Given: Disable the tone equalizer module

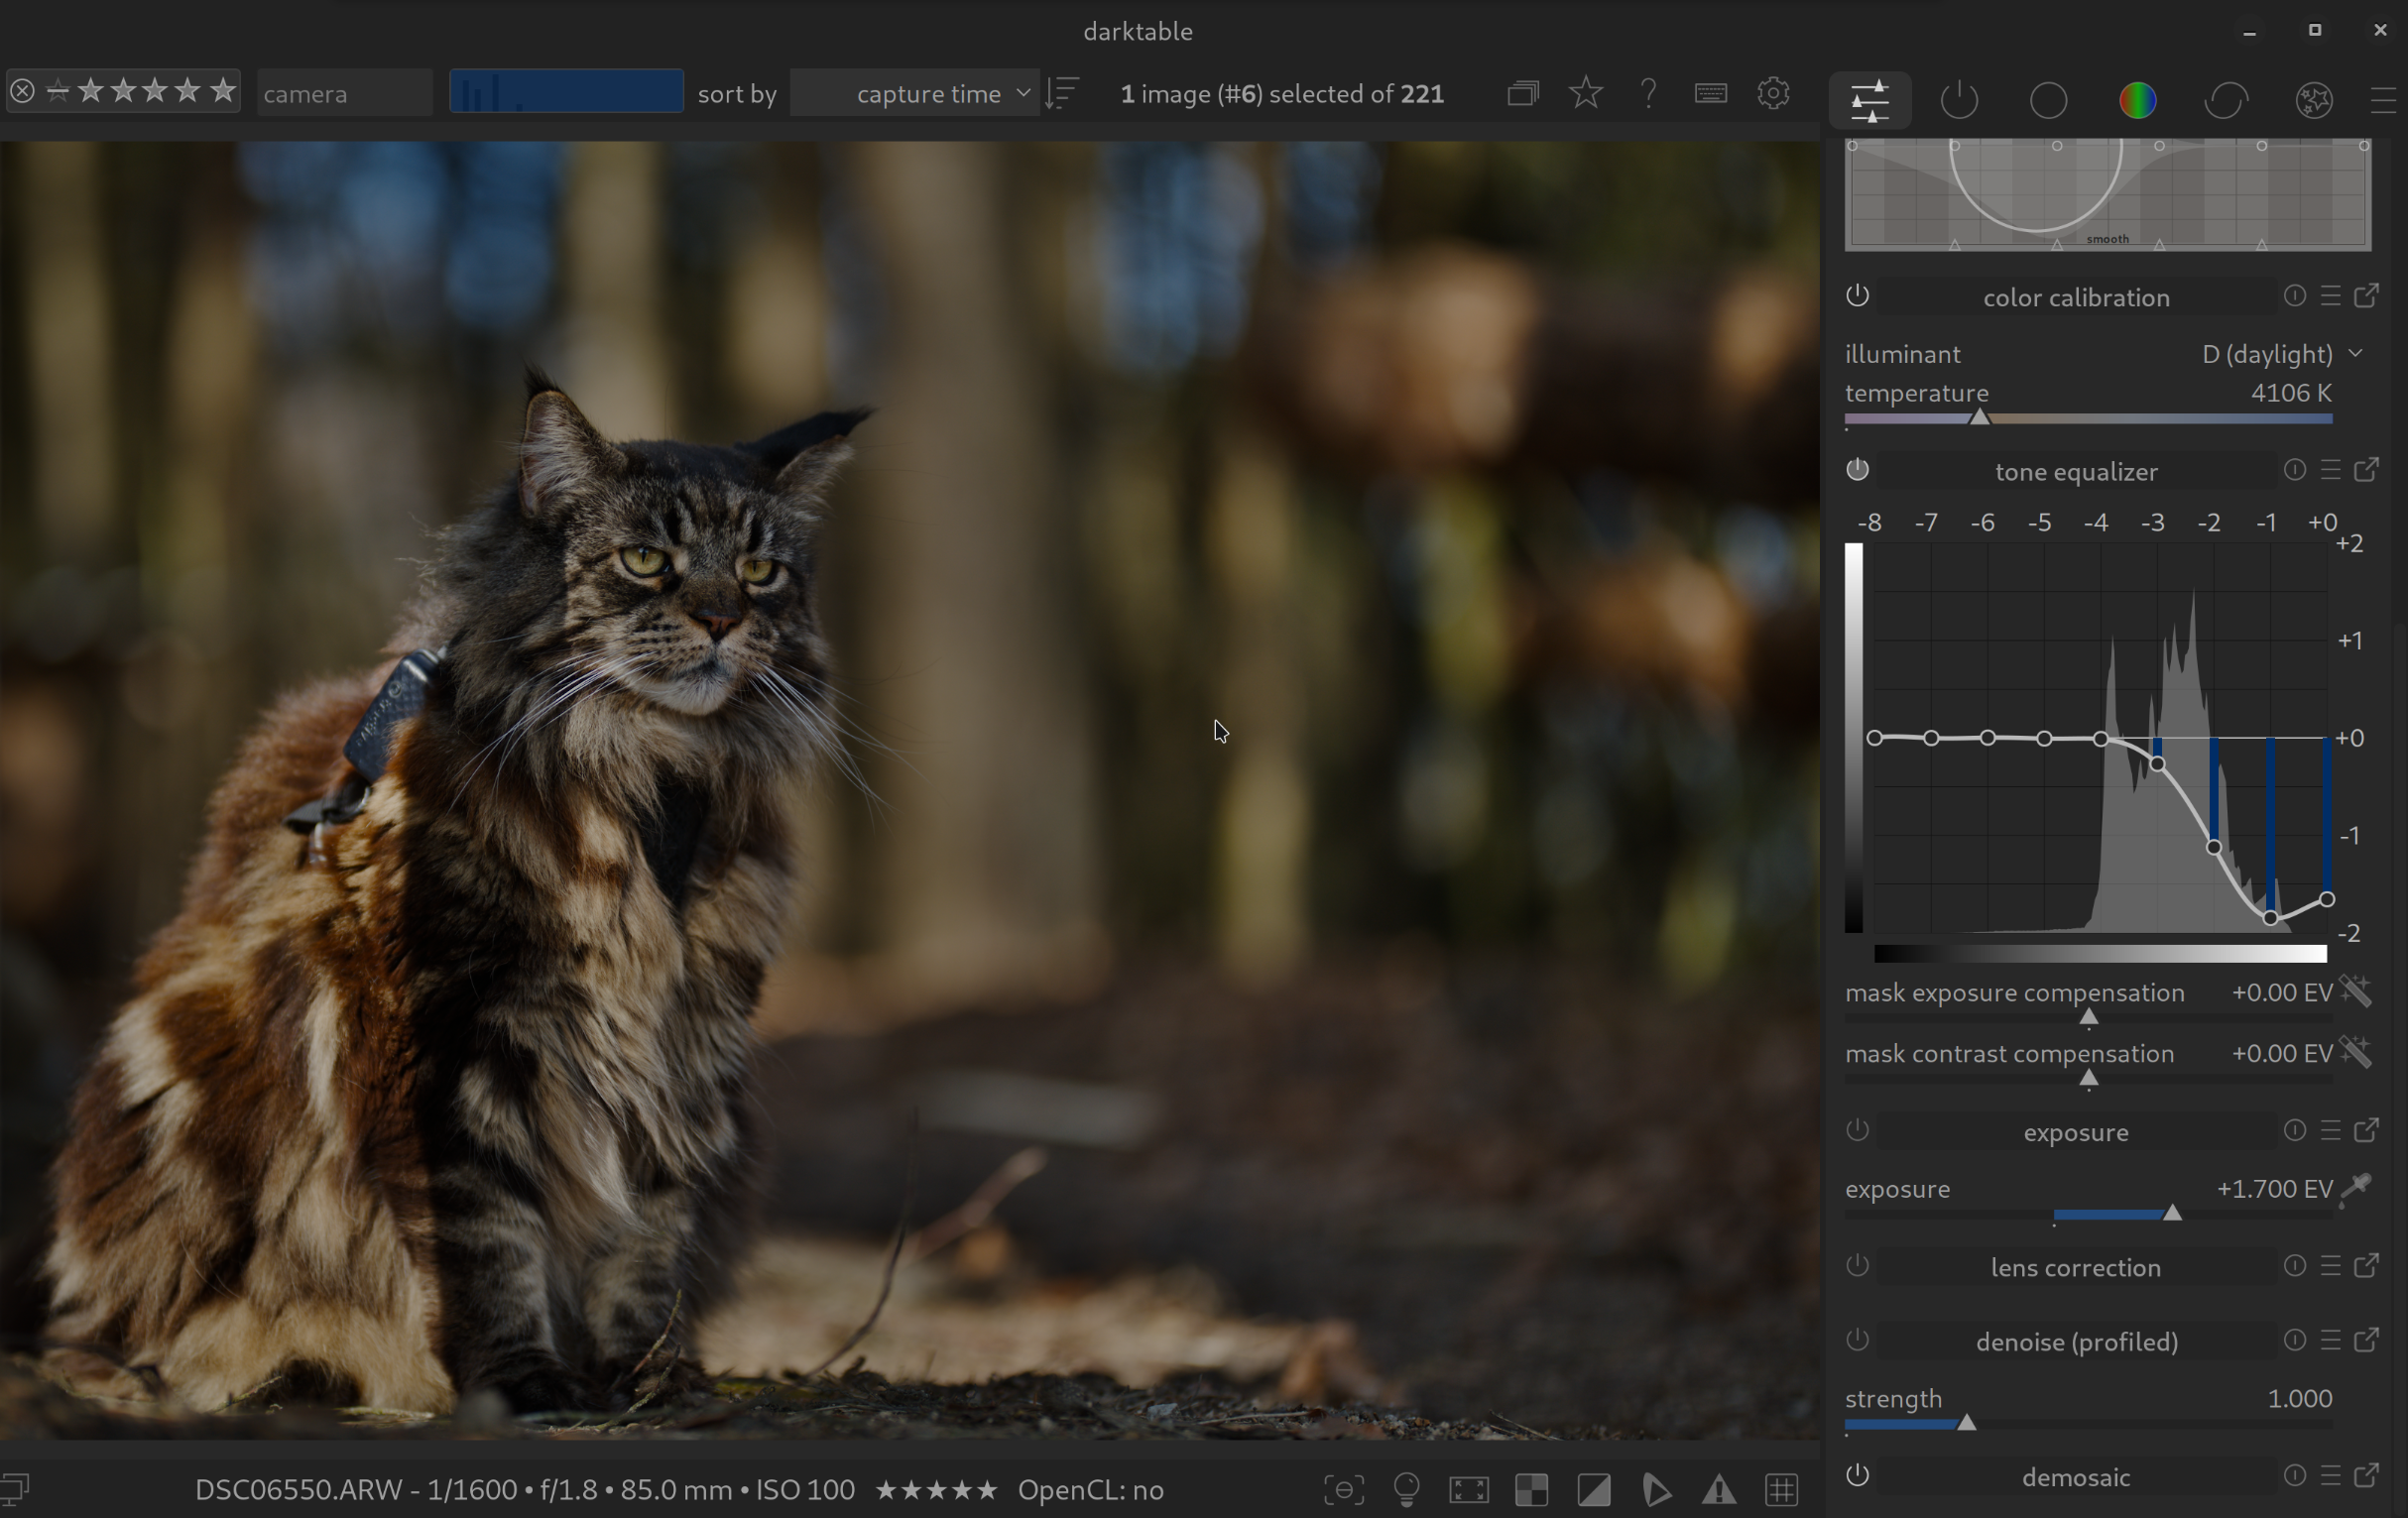Looking at the screenshot, I should point(1857,470).
